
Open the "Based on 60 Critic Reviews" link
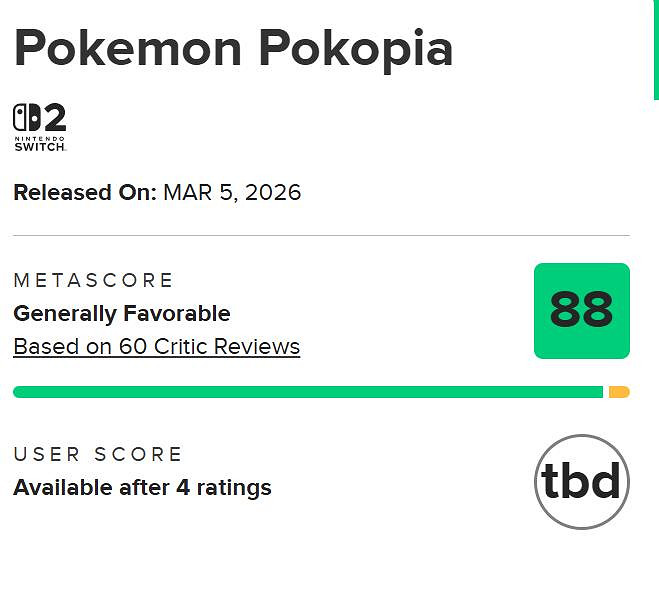[156, 347]
